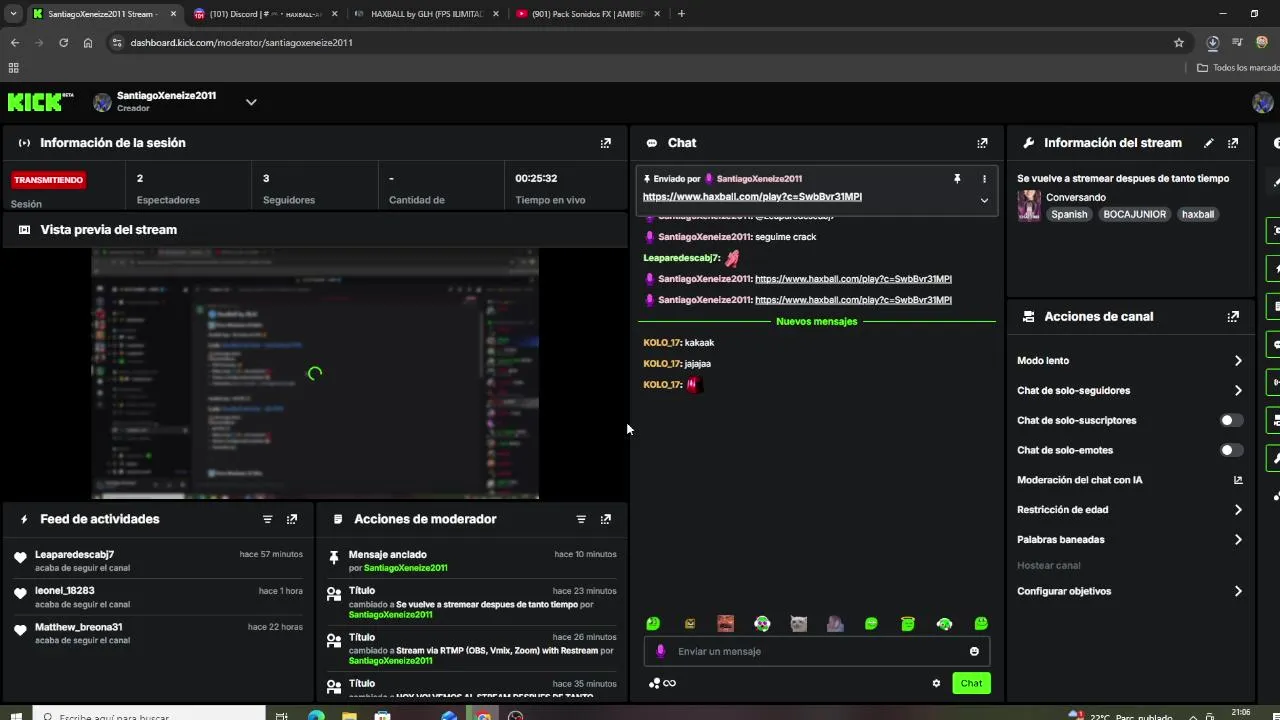Insert the clown emote

[x=762, y=624]
